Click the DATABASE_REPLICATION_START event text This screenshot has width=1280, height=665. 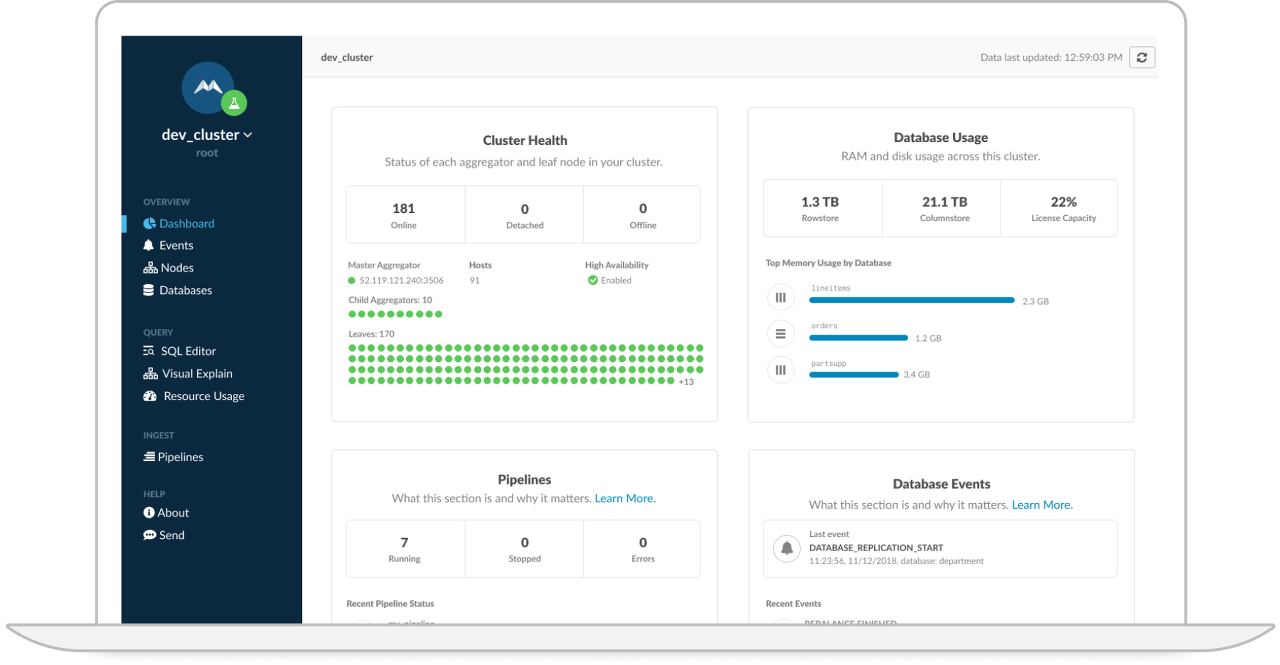[x=876, y=548]
